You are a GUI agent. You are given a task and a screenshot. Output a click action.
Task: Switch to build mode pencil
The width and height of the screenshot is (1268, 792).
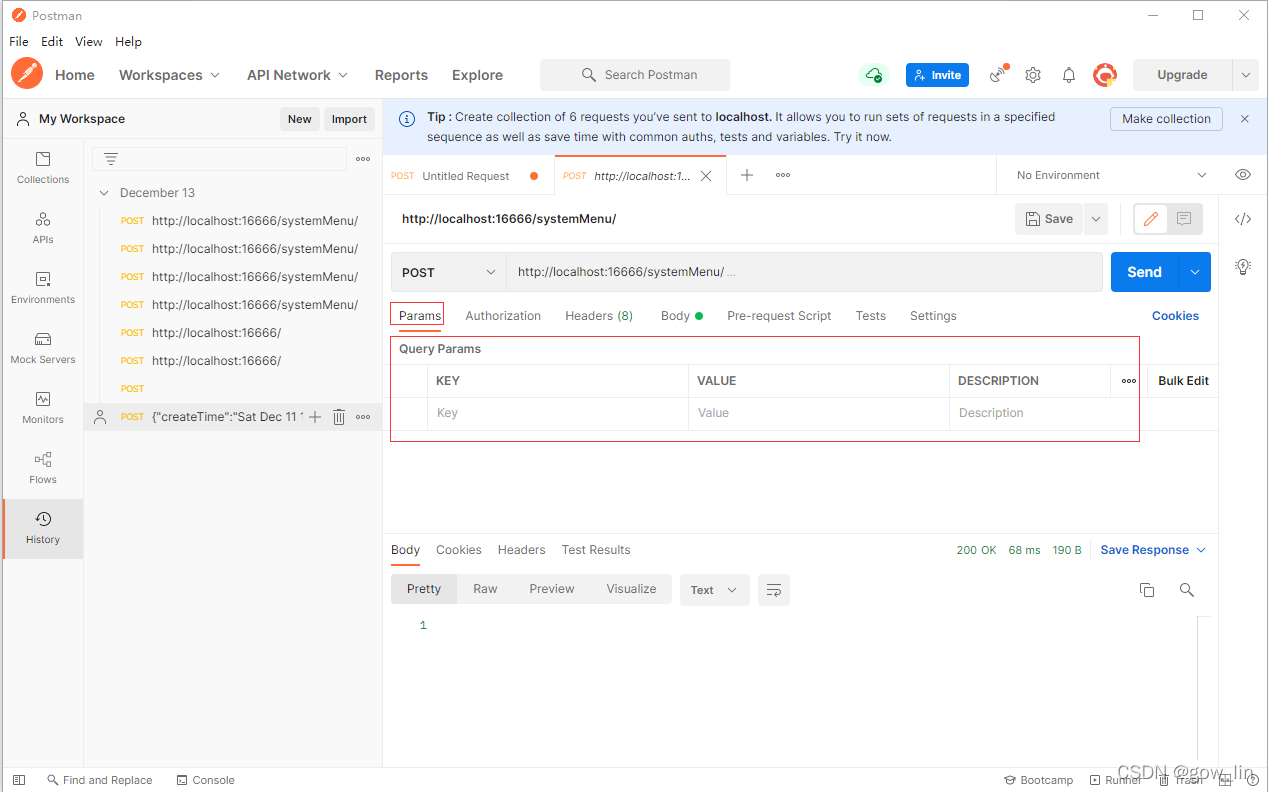click(1151, 219)
